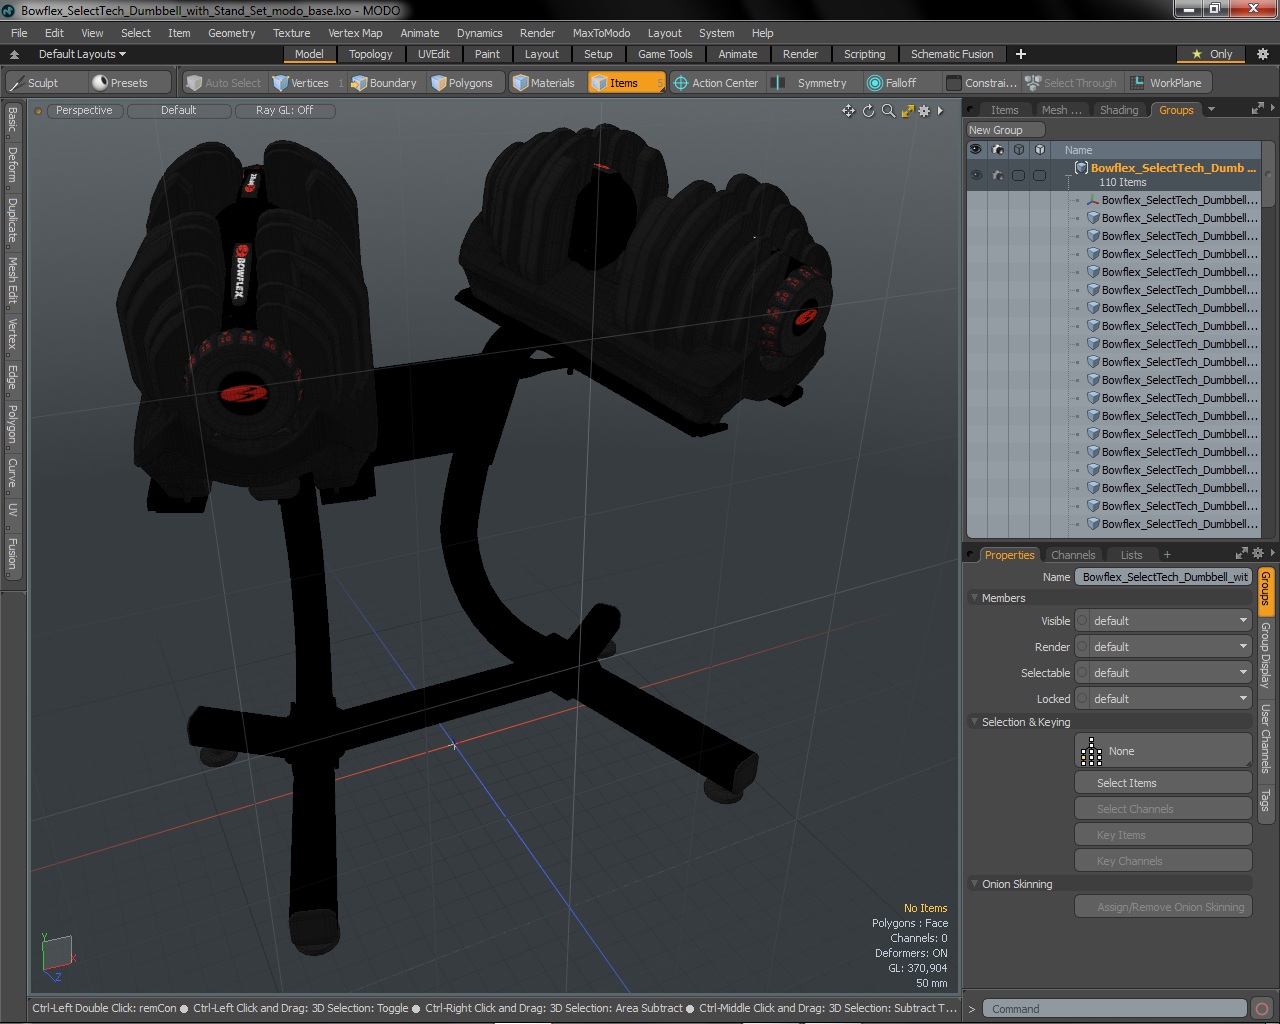Select the Bowflex_SelectTech_Dumb group item
Viewport: 1280px width, 1024px height.
pos(1172,168)
